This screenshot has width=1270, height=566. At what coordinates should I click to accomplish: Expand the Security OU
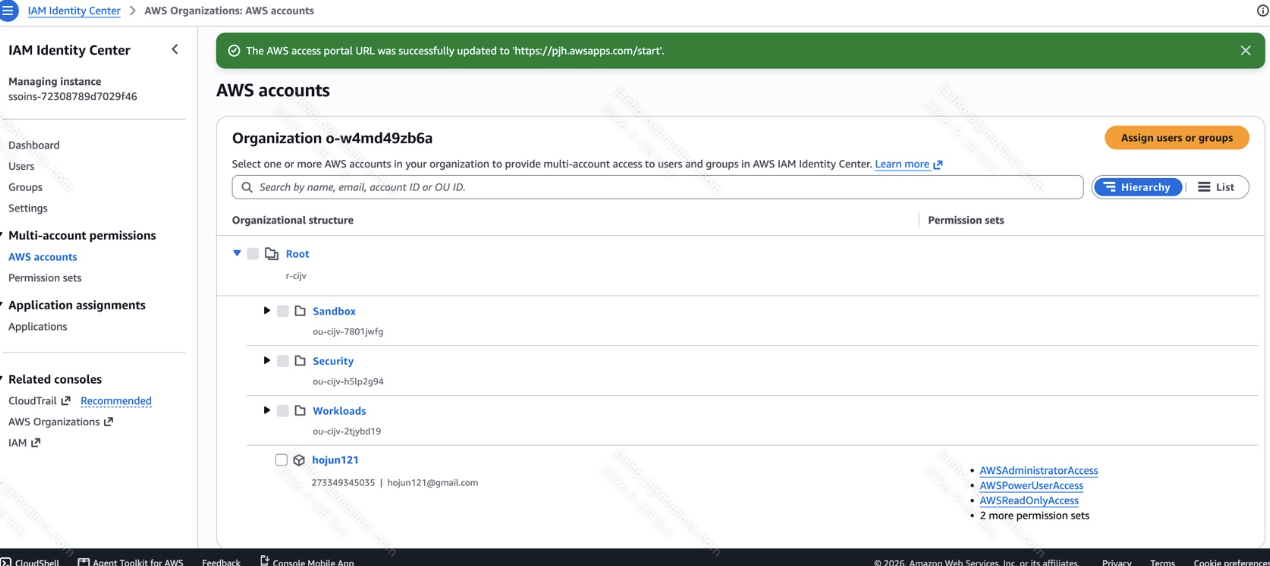(x=267, y=360)
